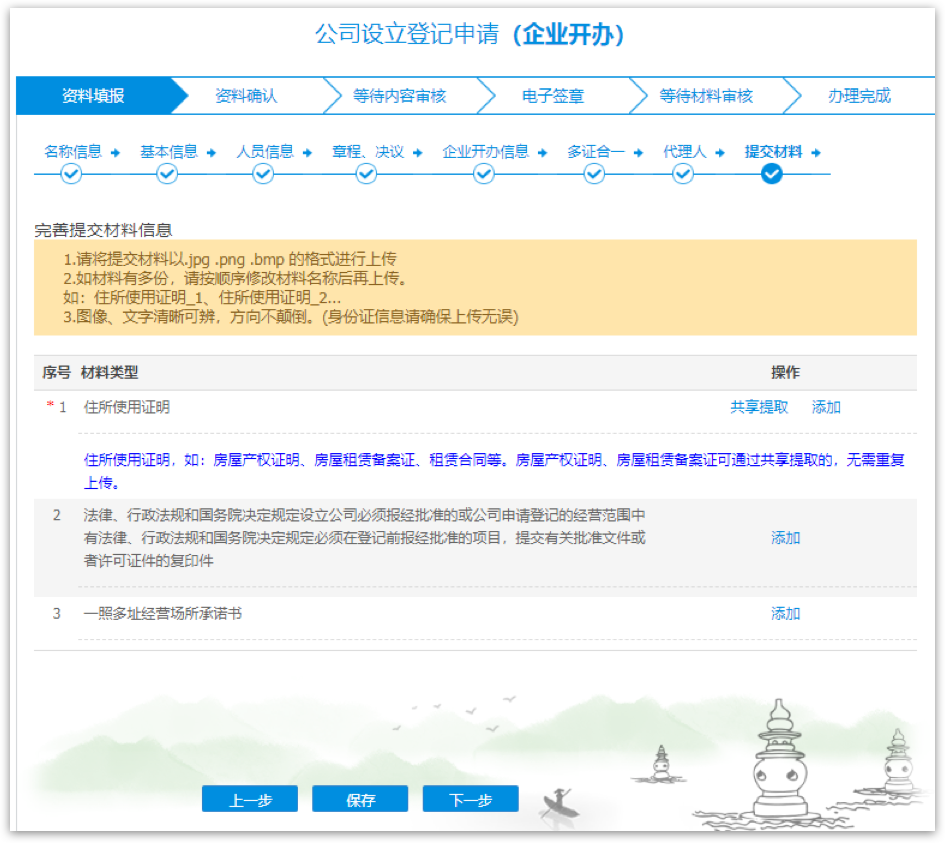
Task: Open the 名称信息 sub-step
Action: click(73, 152)
